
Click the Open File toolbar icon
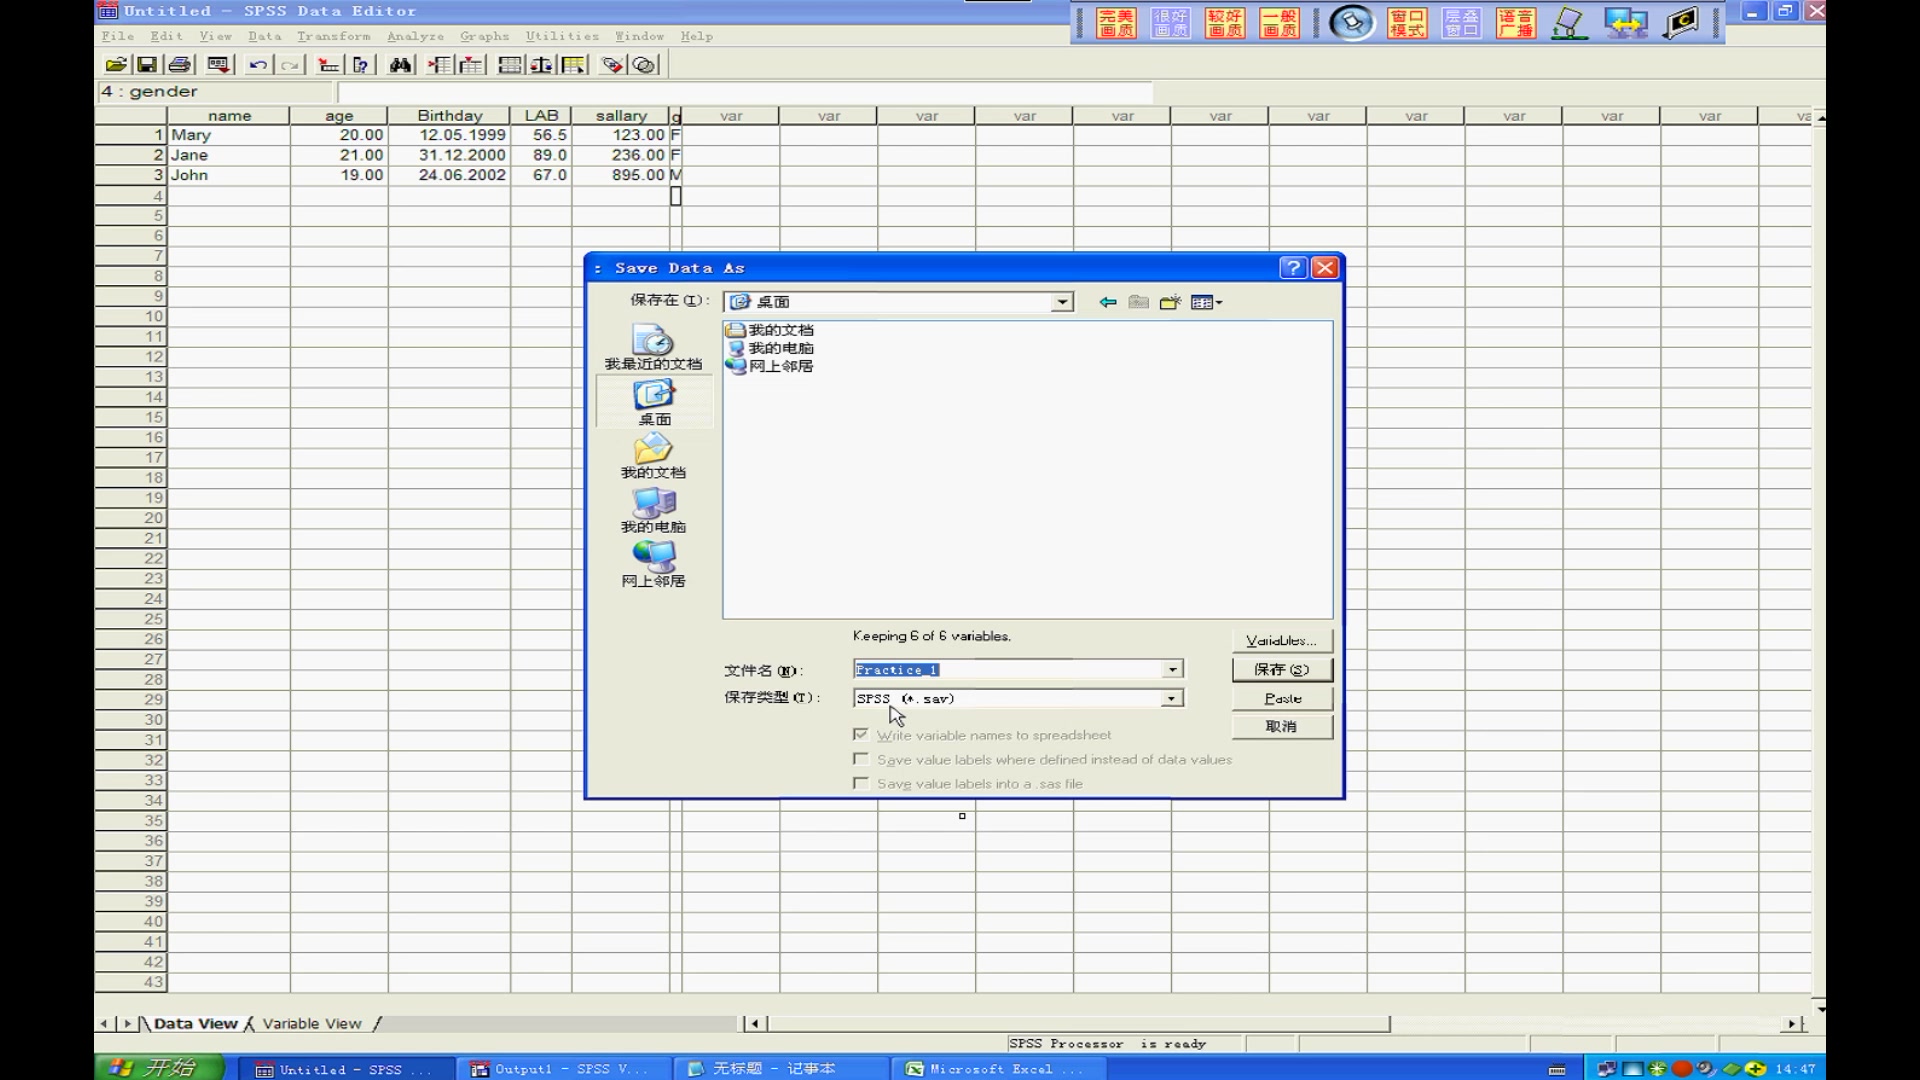(116, 65)
